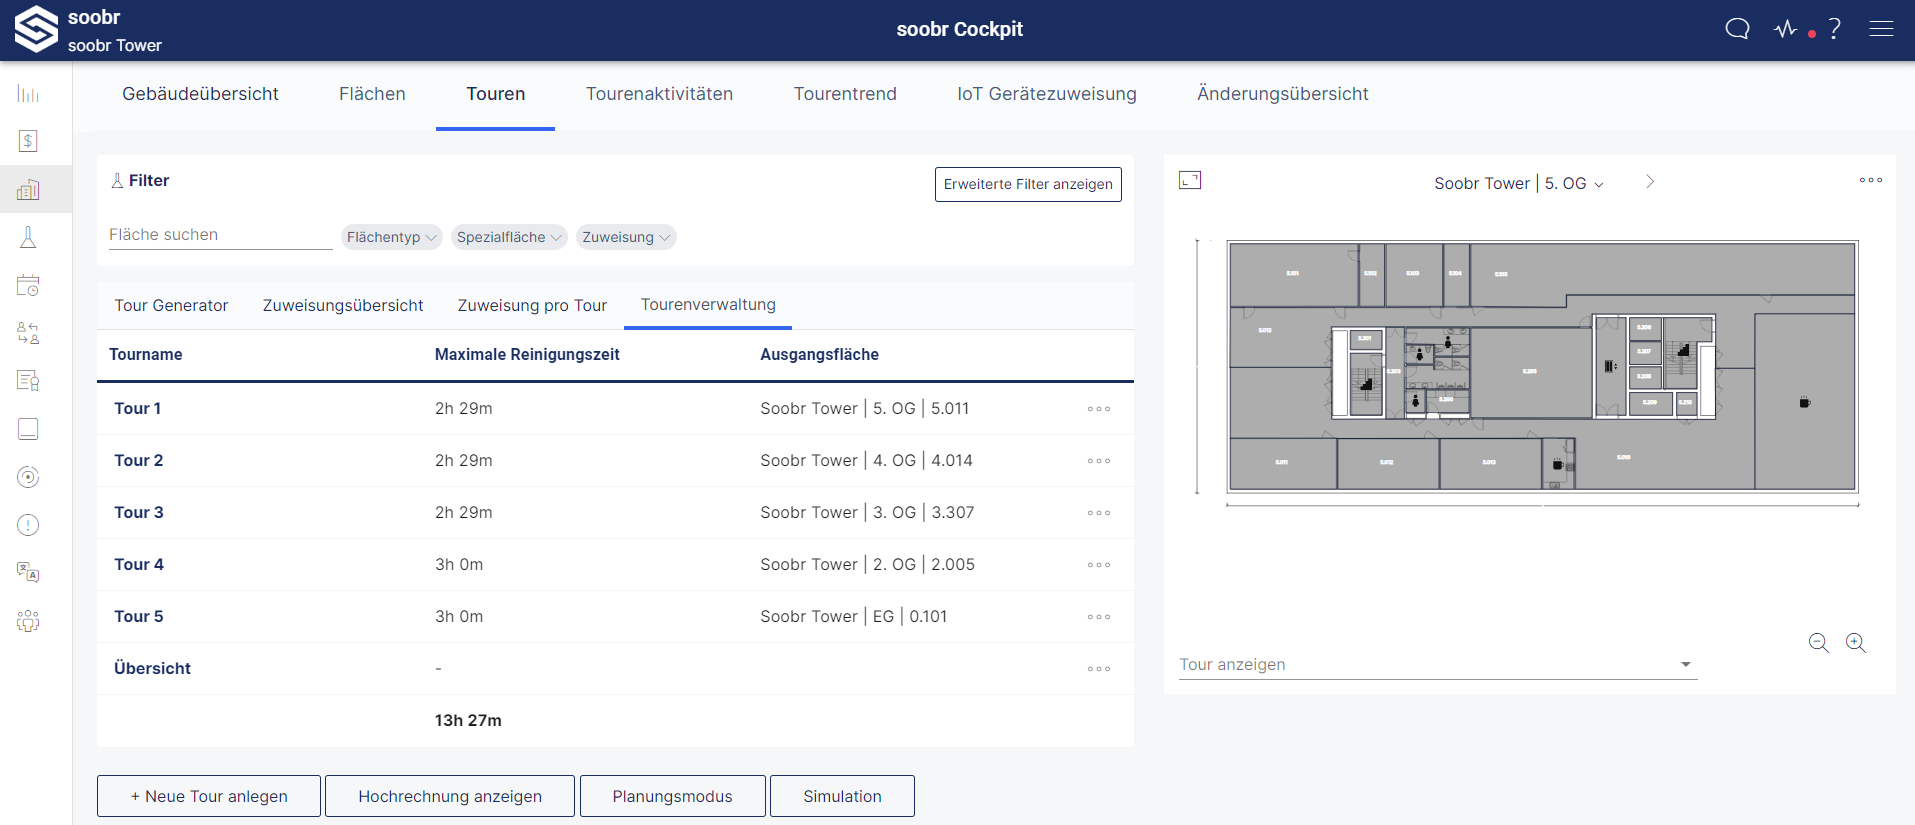Open three-dot menu for Tour 1
This screenshot has width=1915, height=825.
1099,409
